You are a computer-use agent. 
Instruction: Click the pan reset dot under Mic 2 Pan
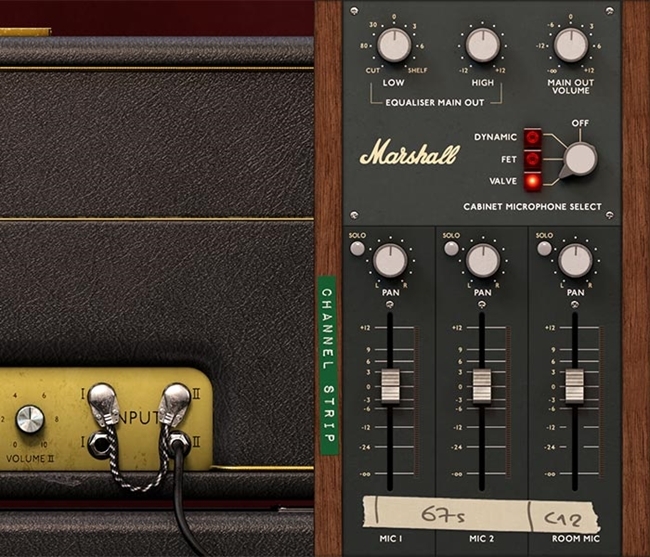482,305
